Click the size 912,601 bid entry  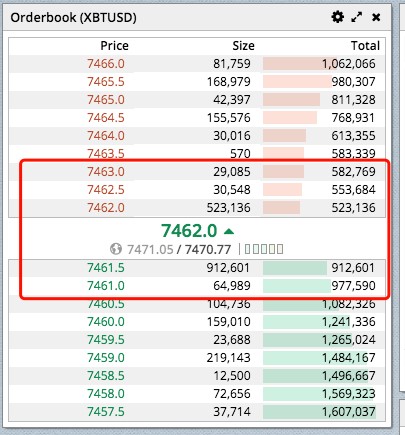pyautogui.click(x=228, y=268)
